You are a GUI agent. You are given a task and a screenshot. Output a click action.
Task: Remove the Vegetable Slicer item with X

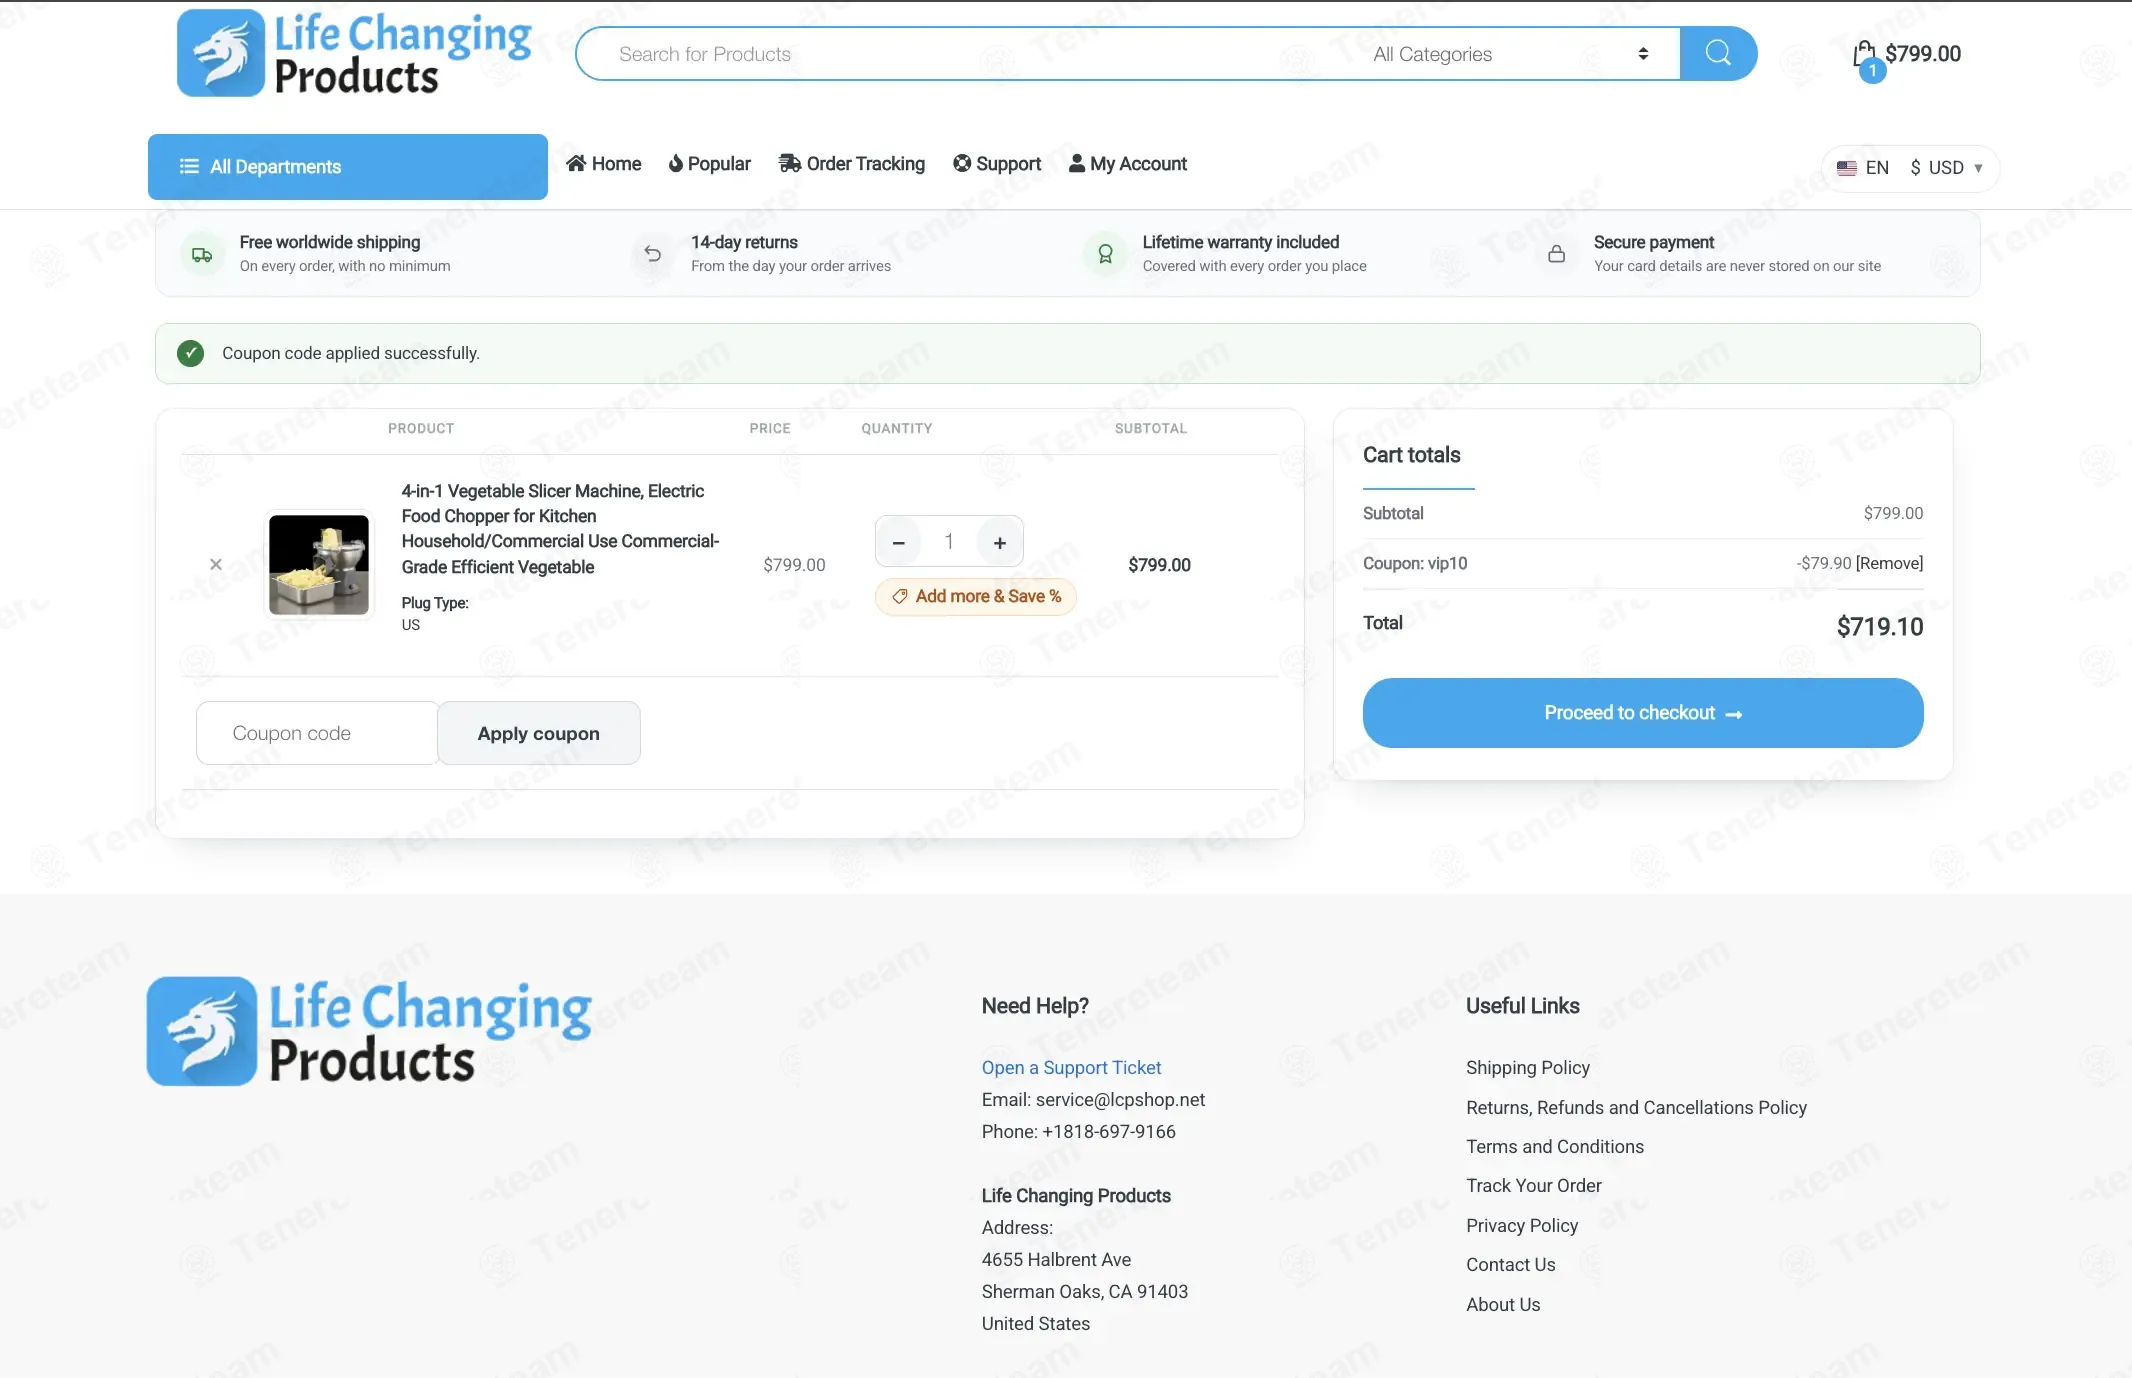(216, 564)
